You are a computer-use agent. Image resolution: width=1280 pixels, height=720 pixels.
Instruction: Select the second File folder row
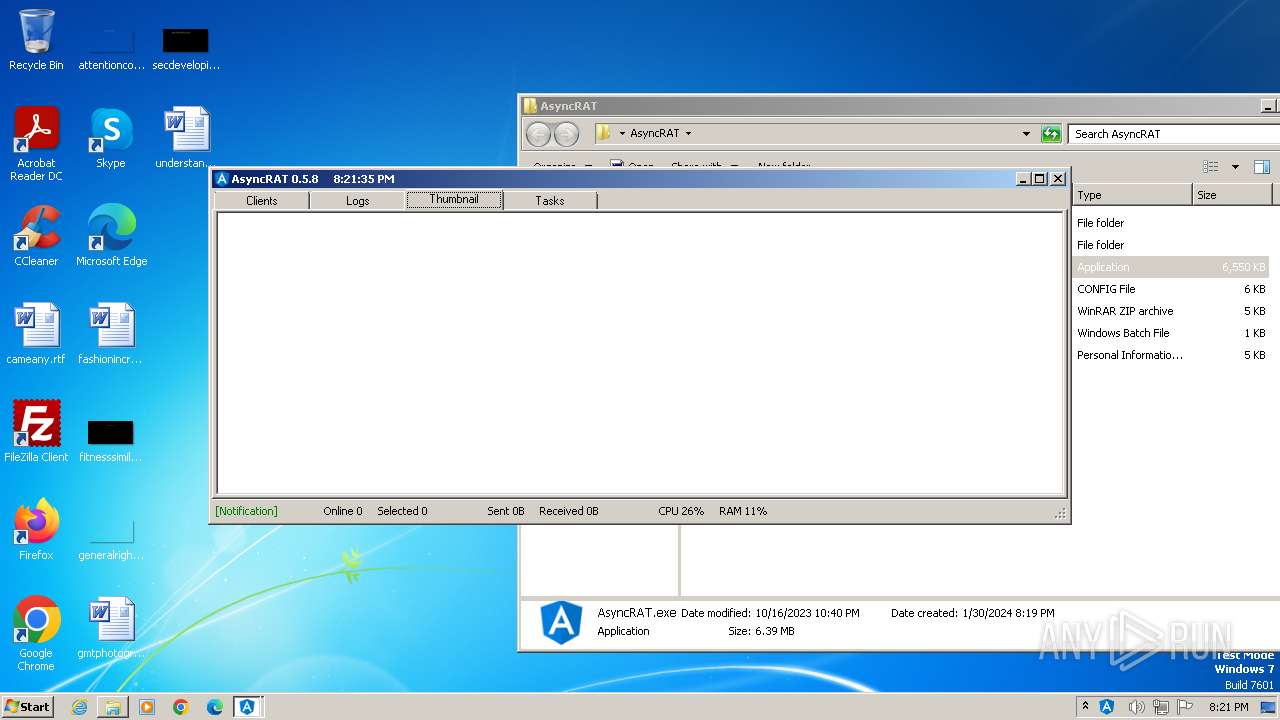1171,245
